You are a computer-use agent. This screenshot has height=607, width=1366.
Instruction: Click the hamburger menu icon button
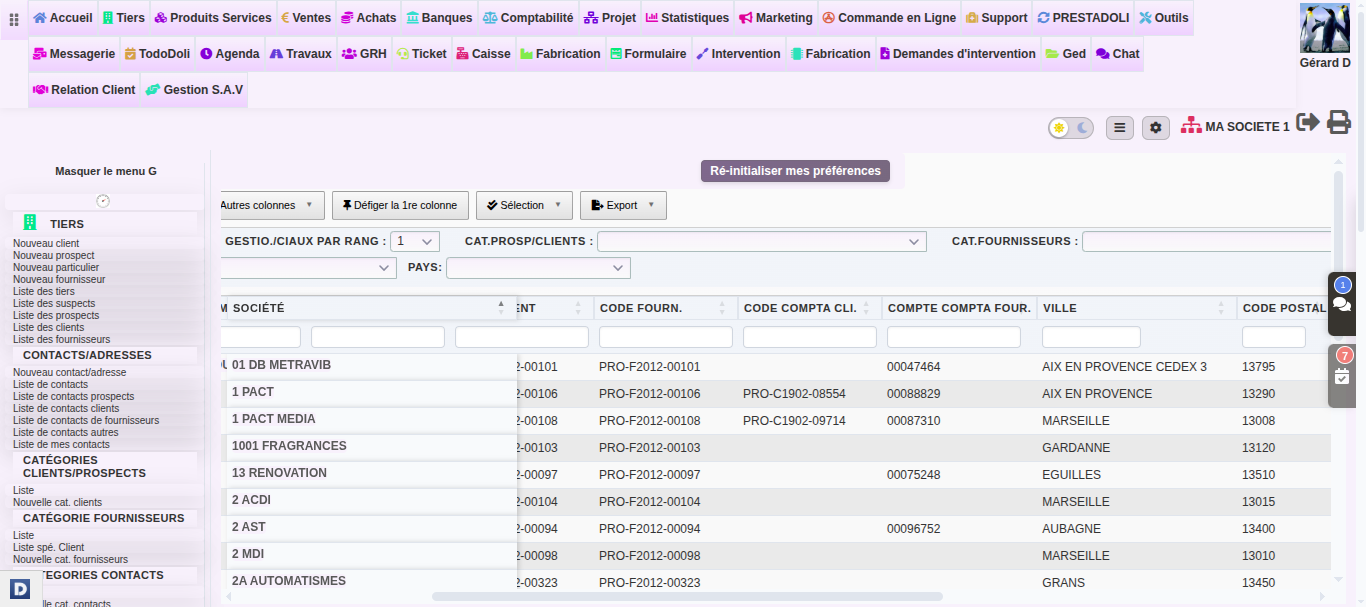point(1120,128)
